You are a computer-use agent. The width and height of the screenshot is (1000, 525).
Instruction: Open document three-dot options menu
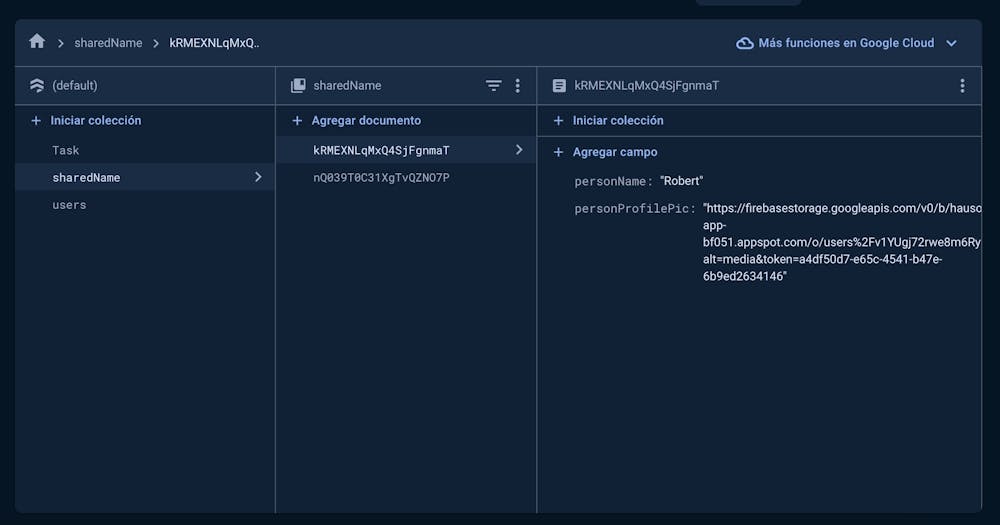(962, 86)
